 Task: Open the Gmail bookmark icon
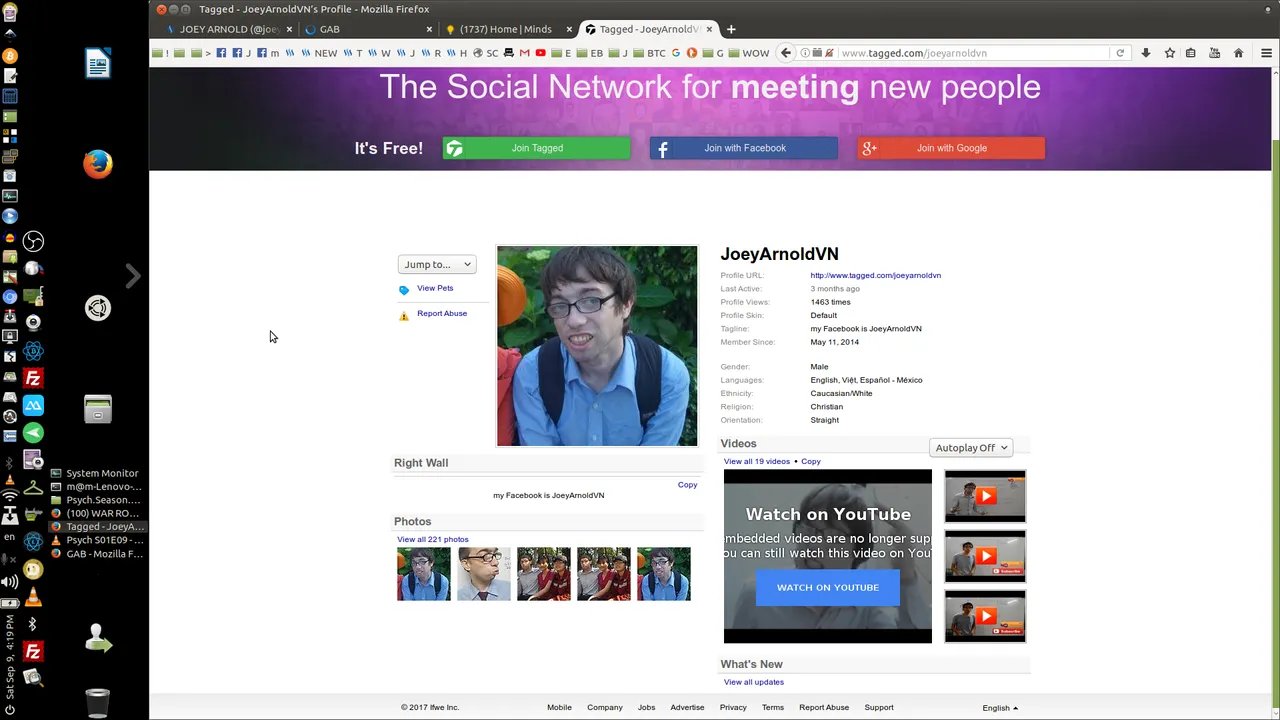(524, 53)
